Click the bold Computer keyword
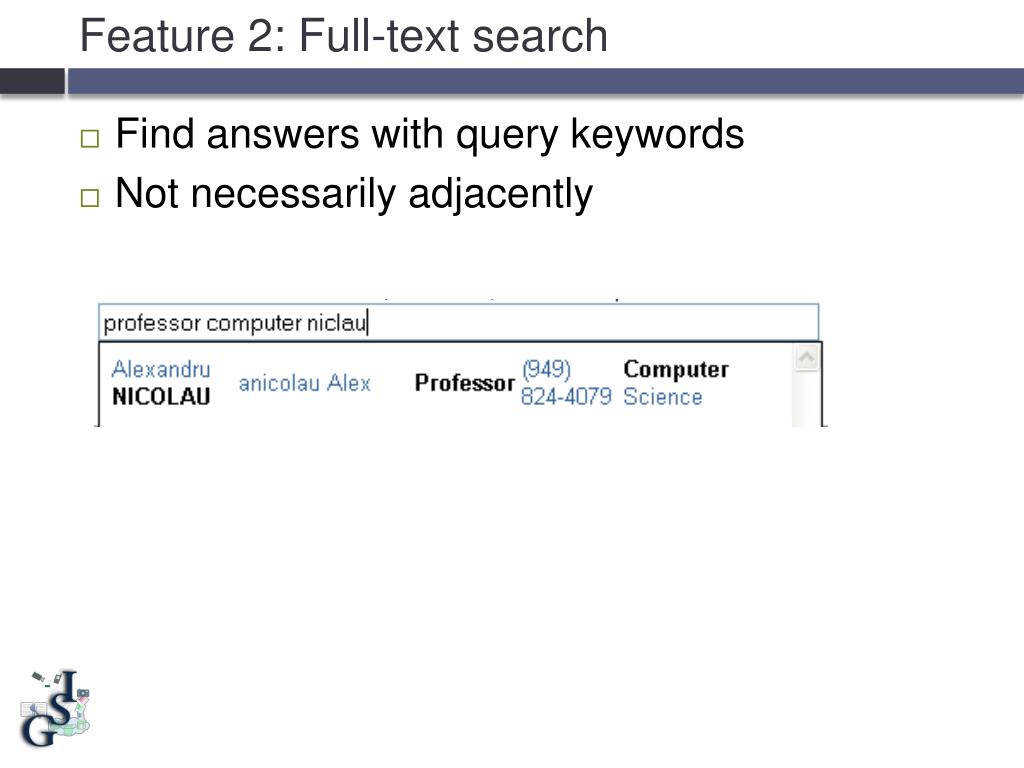Image resolution: width=1024 pixels, height=768 pixels. 676,369
